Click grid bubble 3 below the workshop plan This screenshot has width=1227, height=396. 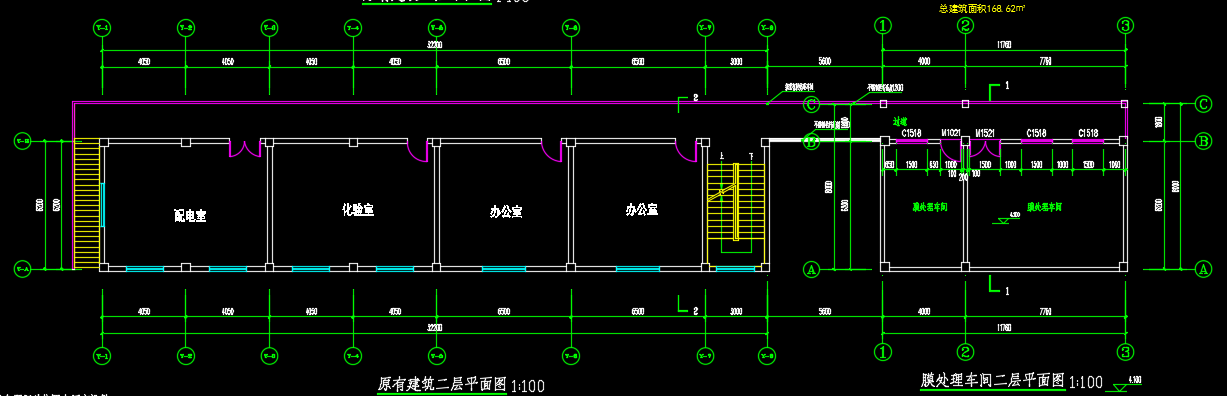tap(1125, 351)
